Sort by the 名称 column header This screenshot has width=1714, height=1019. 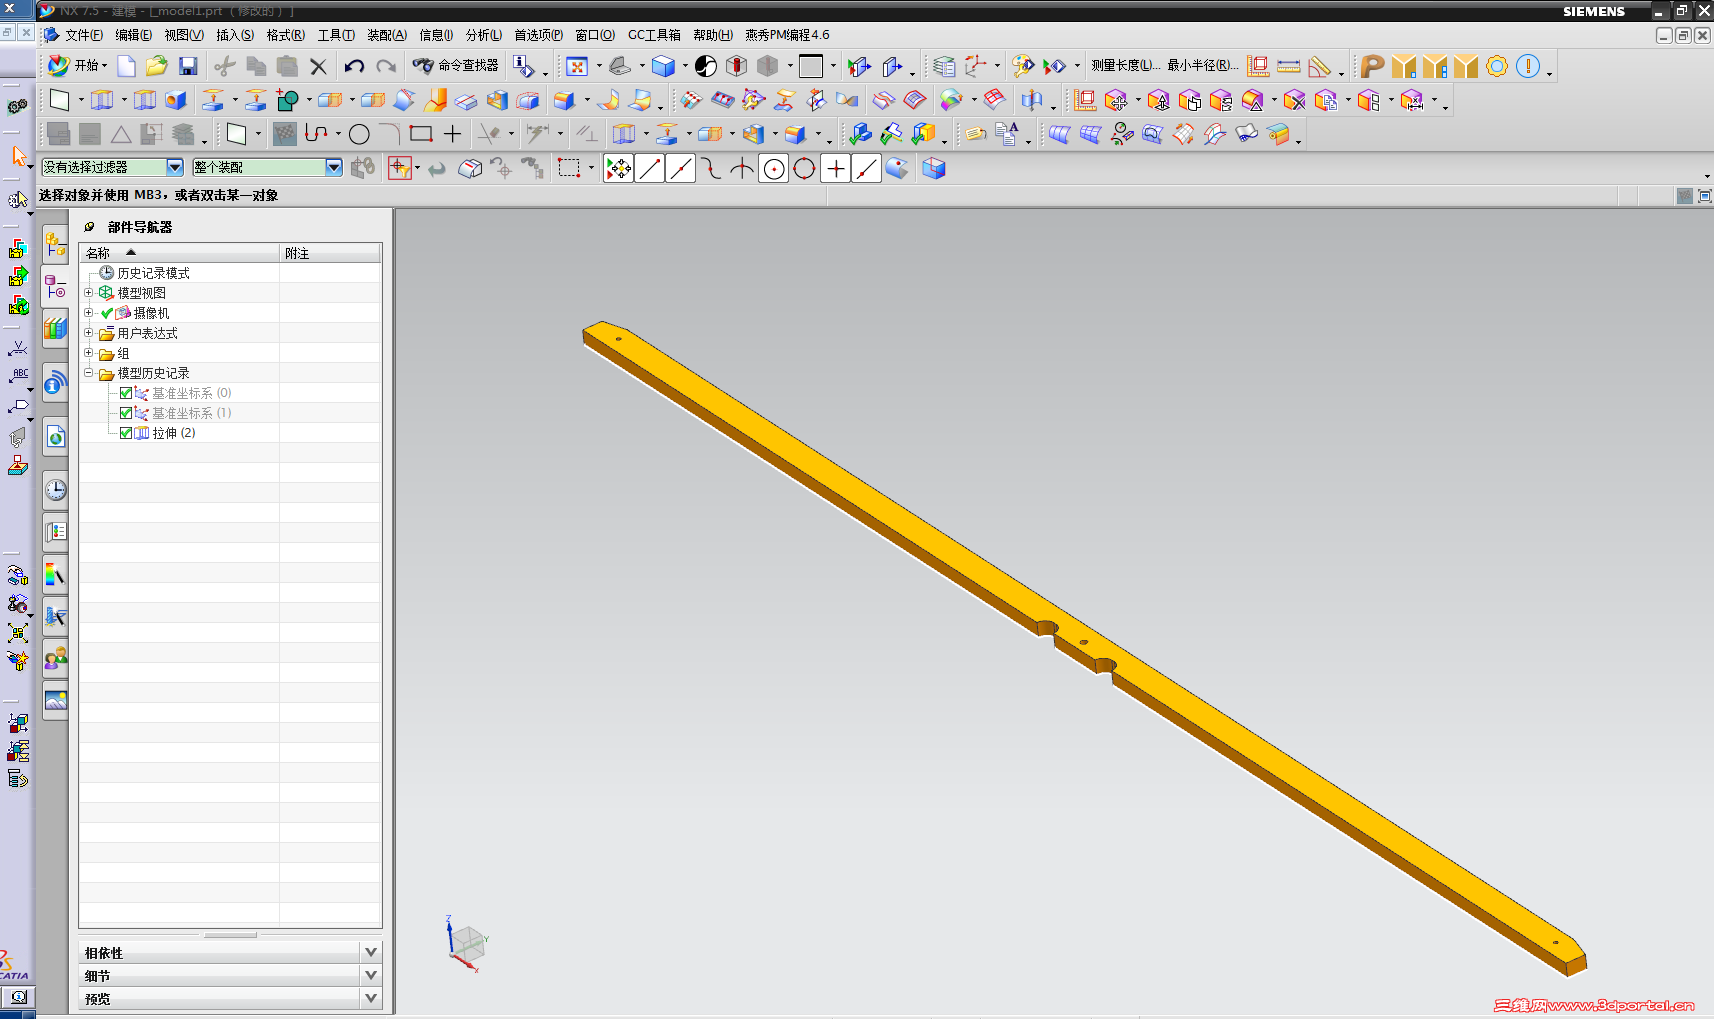tap(180, 253)
